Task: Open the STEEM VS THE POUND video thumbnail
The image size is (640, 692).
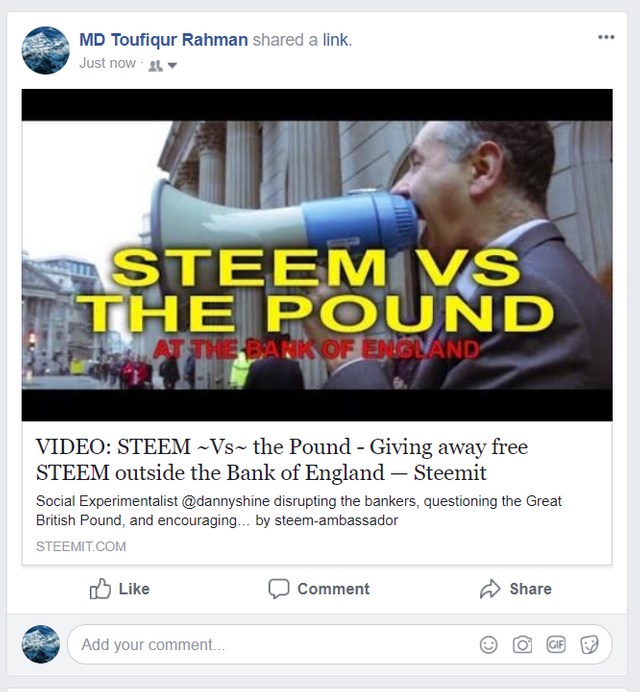Action: point(317,255)
